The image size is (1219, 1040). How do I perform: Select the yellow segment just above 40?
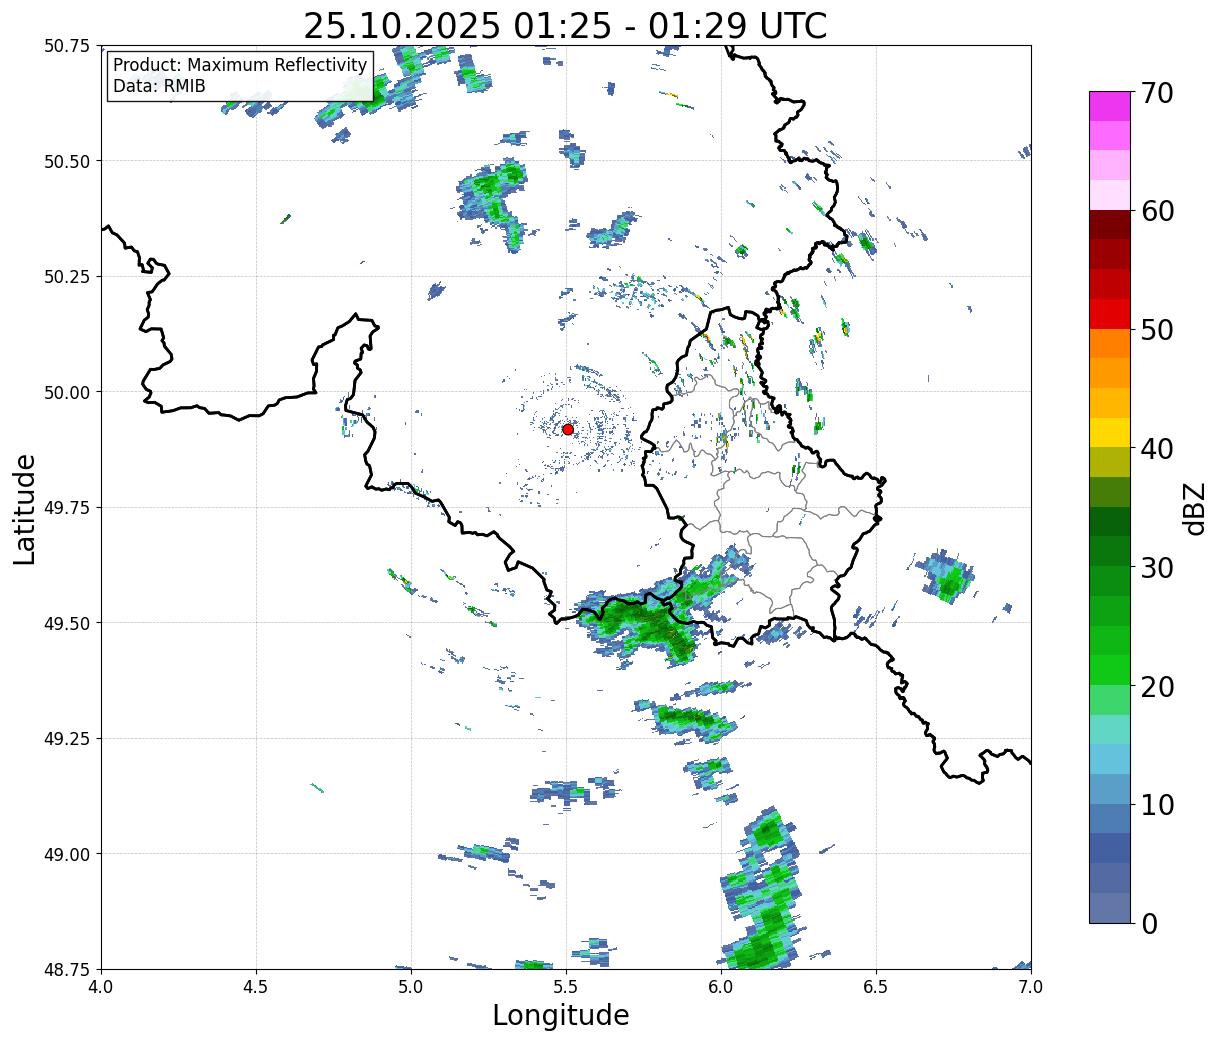tap(1110, 432)
